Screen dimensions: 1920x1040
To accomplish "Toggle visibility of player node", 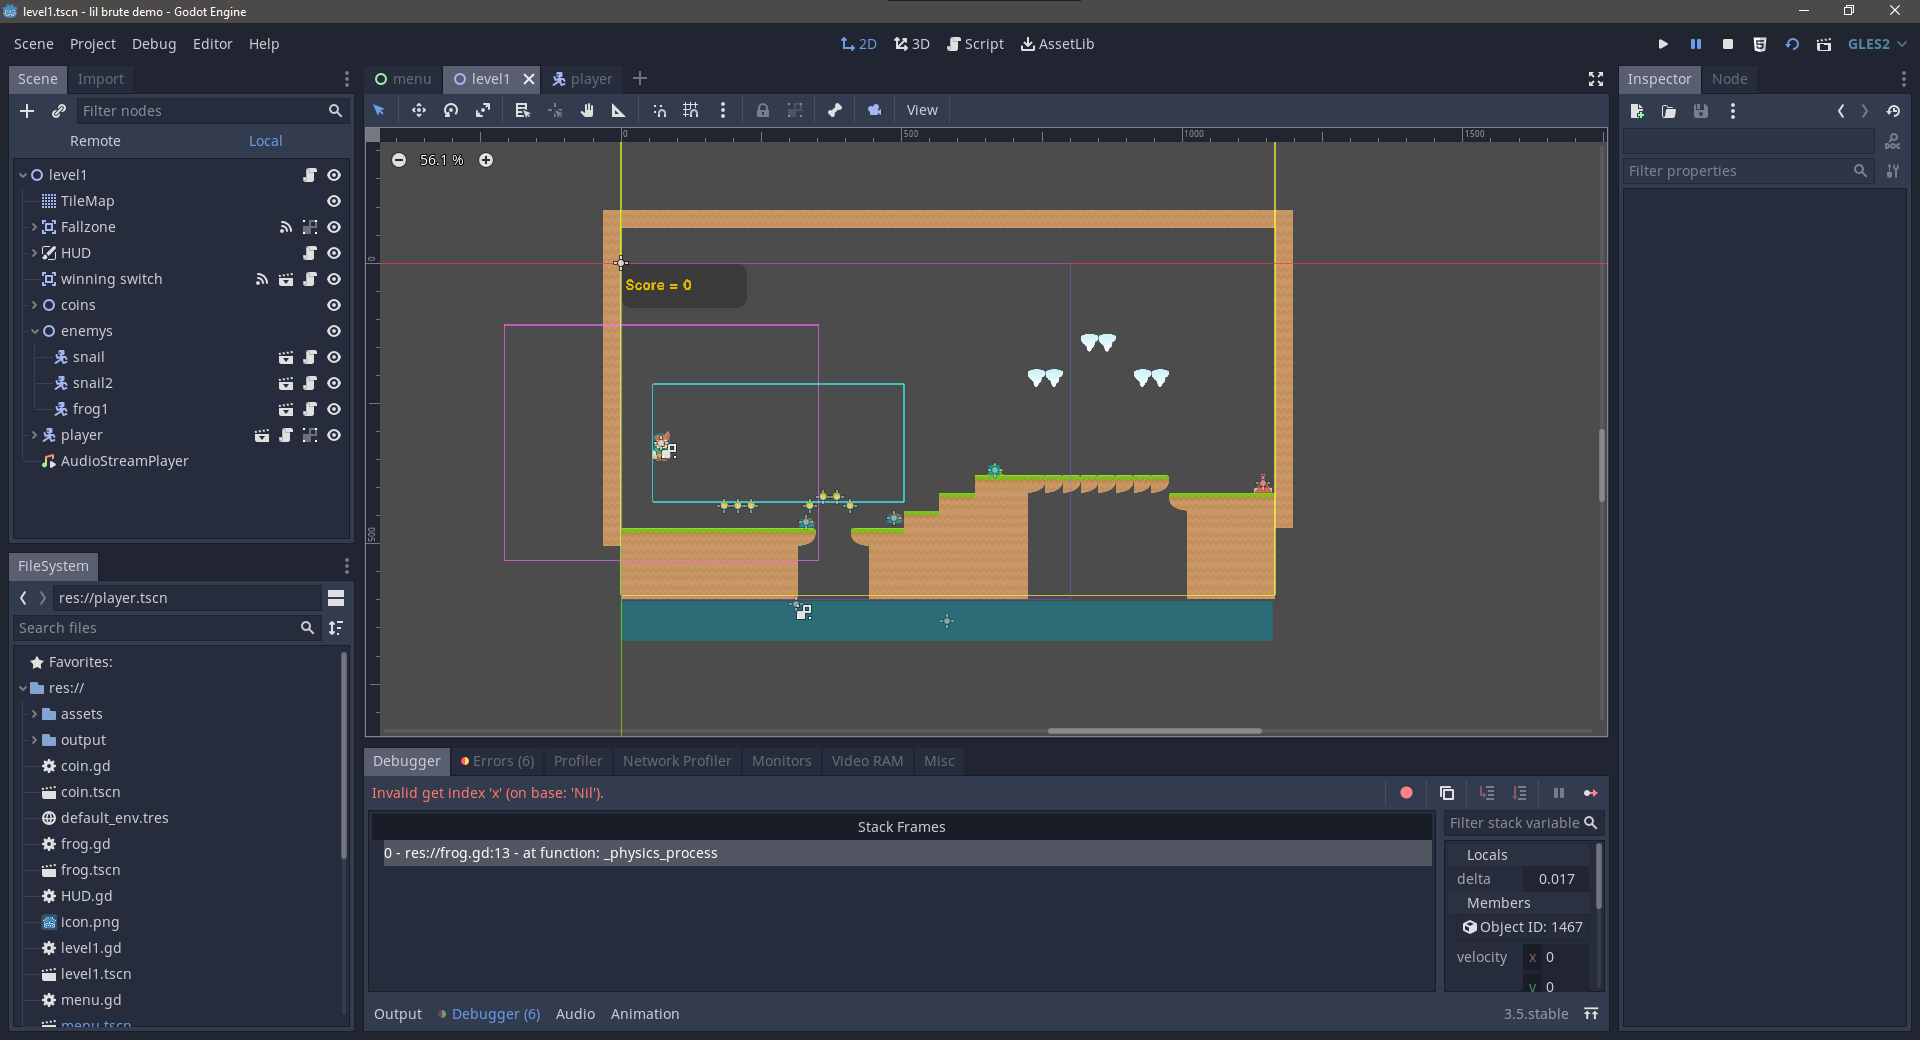I will point(334,435).
